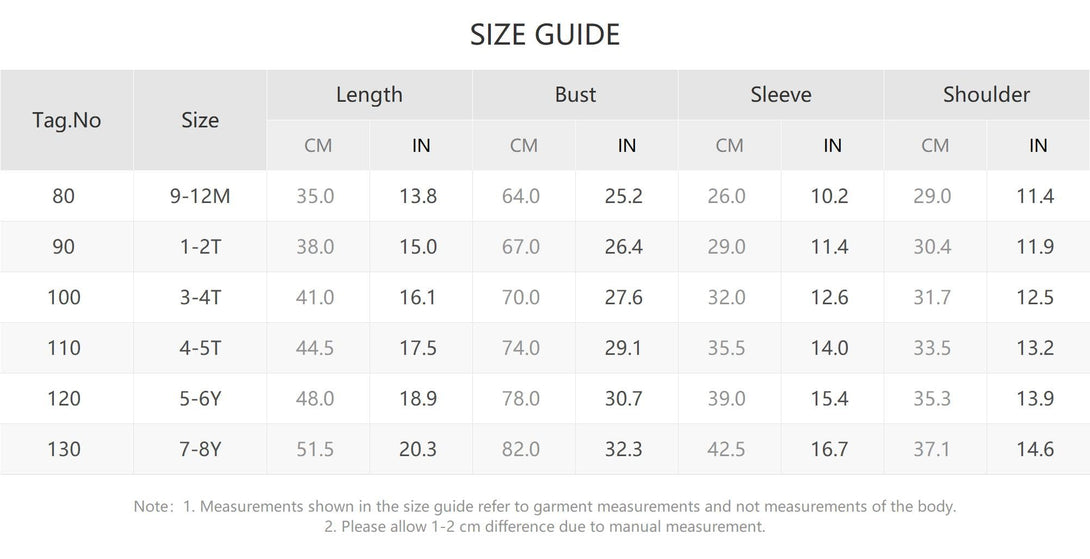This screenshot has height=559, width=1090.
Task: Click the Bust column header
Action: 575,95
